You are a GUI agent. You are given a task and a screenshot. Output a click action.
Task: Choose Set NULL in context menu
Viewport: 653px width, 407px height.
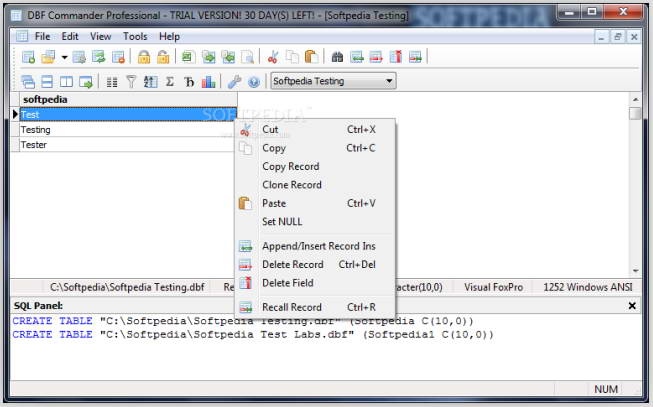[x=314, y=222]
